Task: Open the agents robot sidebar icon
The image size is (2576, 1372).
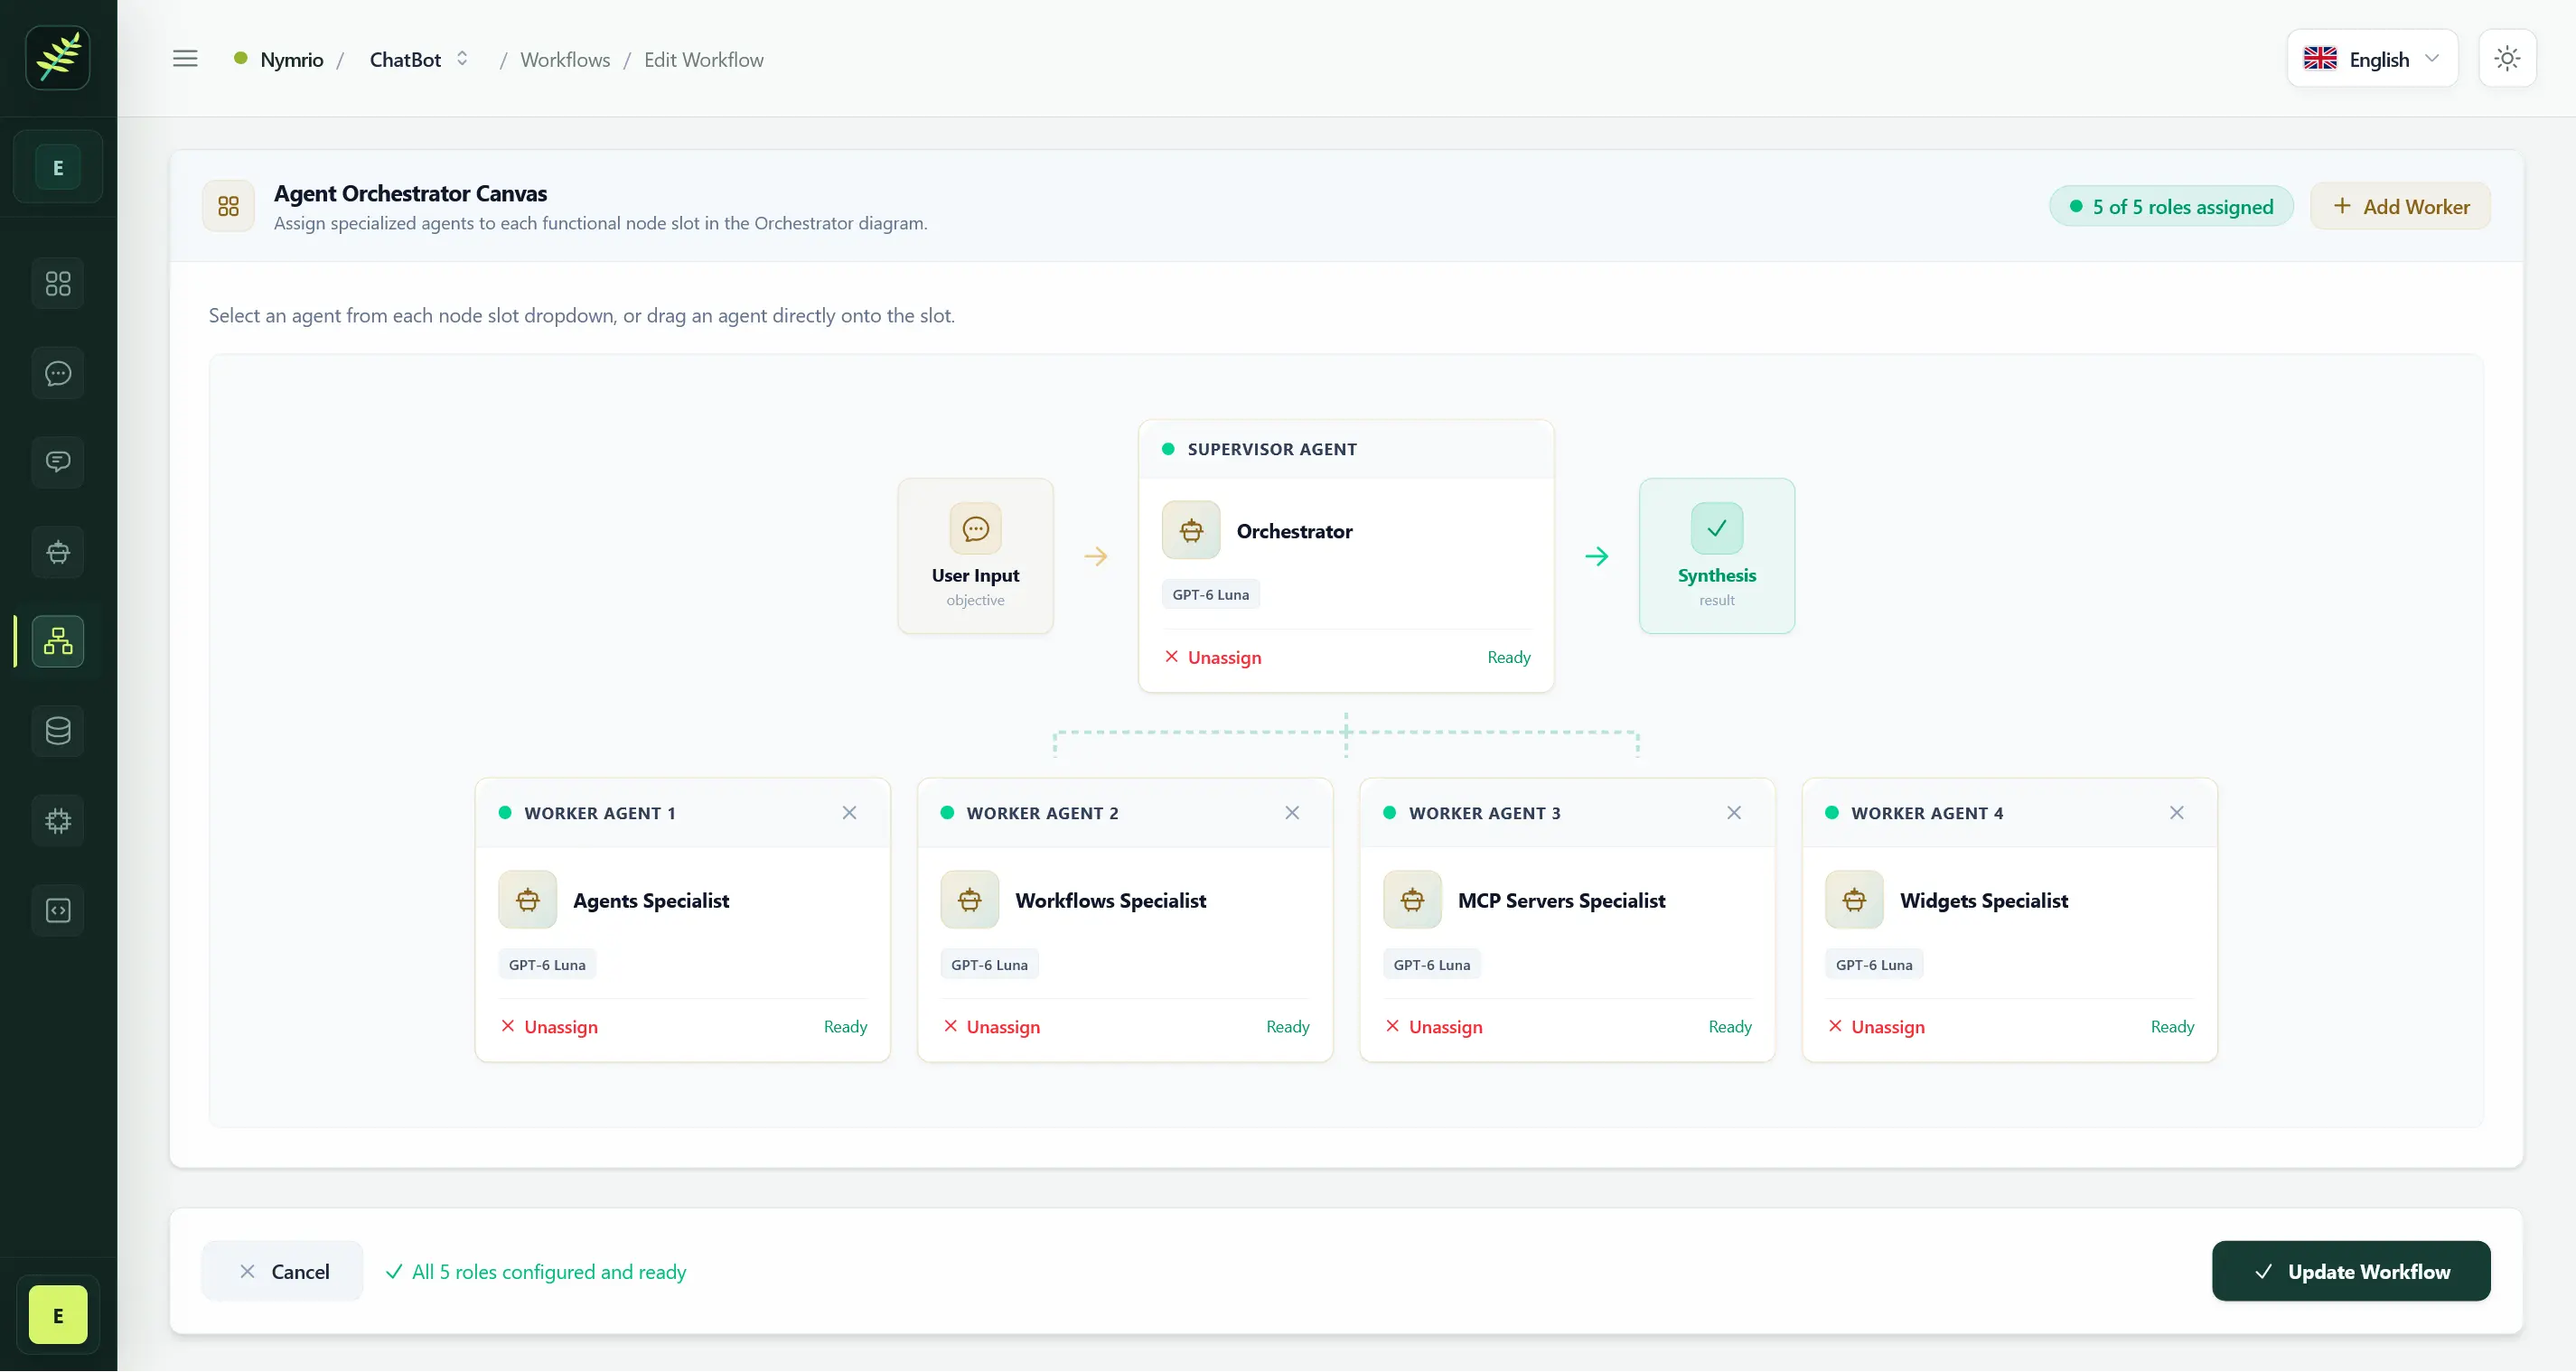Action: (58, 553)
